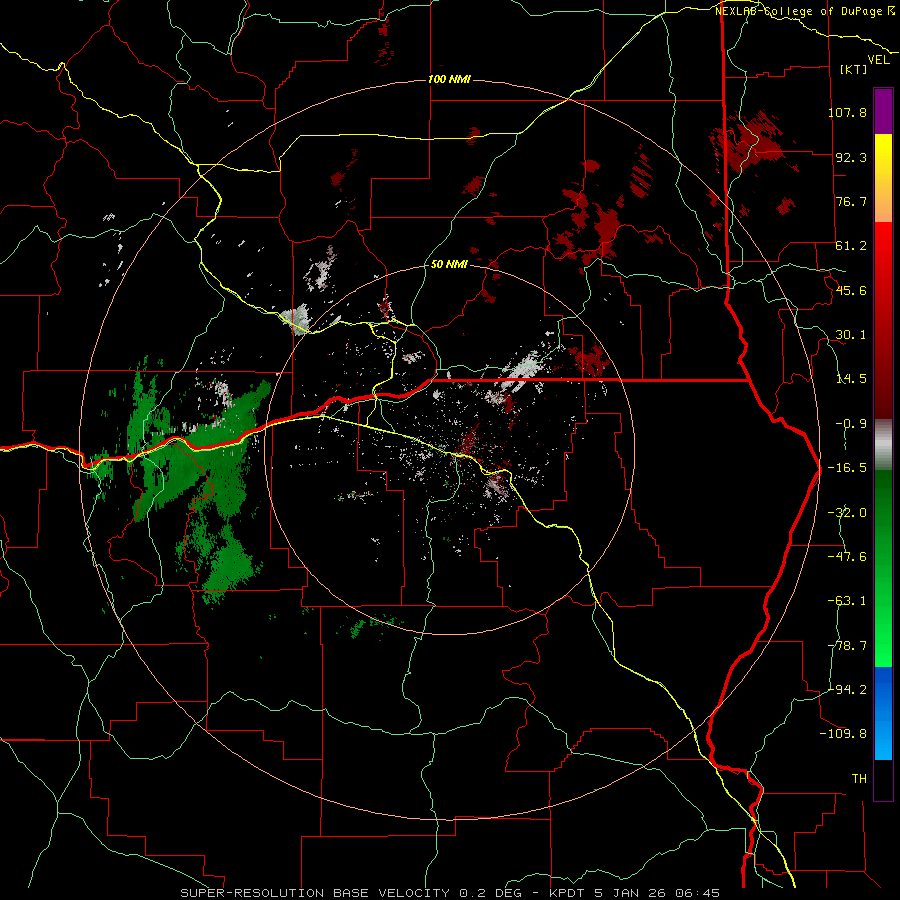Click the VEL legend title
The image size is (900, 900).
pyautogui.click(x=878, y=60)
